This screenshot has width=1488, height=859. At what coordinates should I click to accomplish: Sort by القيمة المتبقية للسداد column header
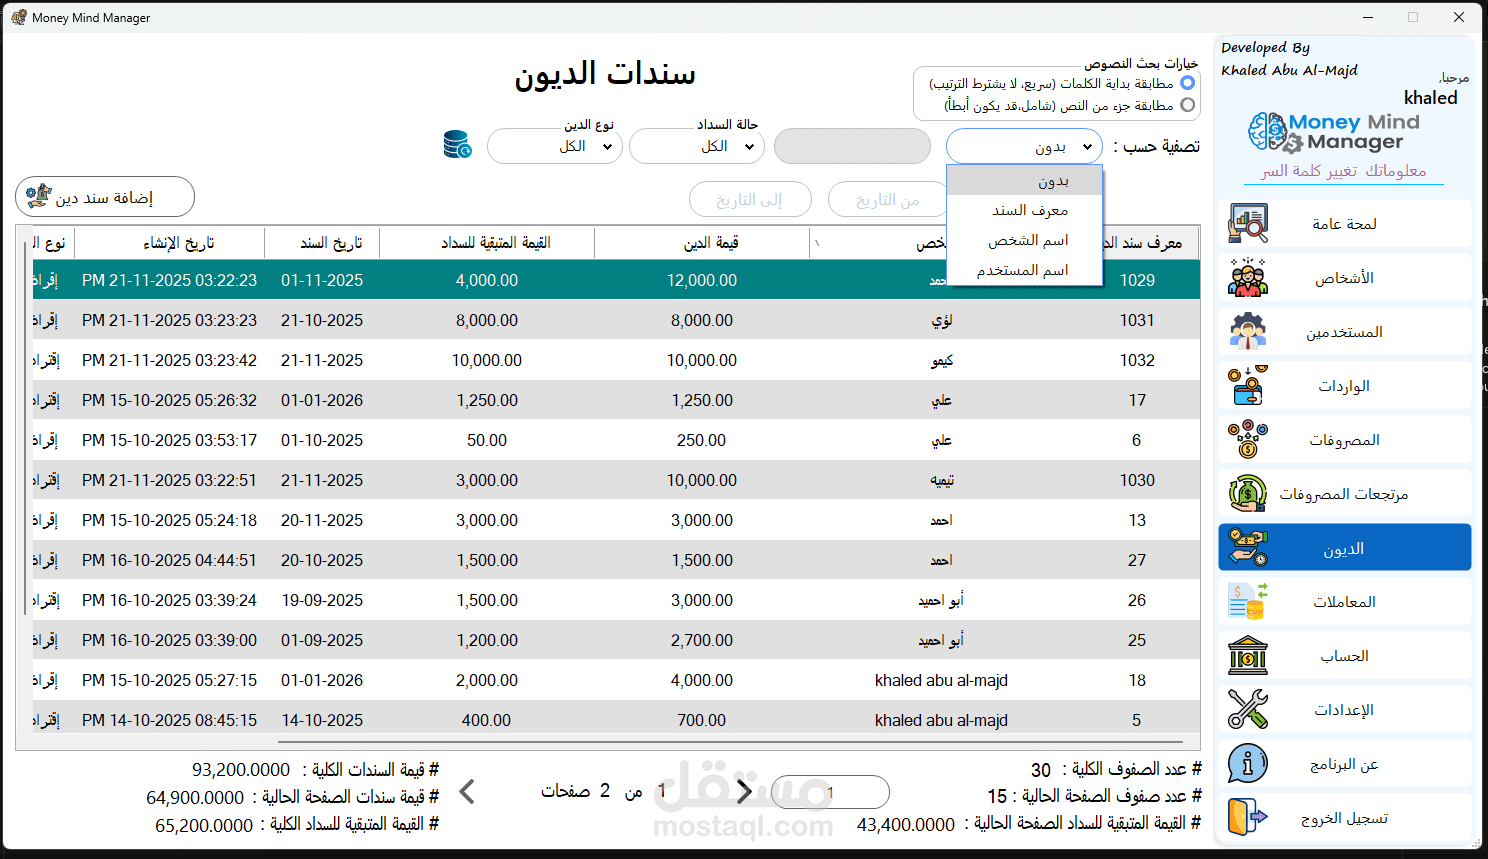[487, 243]
